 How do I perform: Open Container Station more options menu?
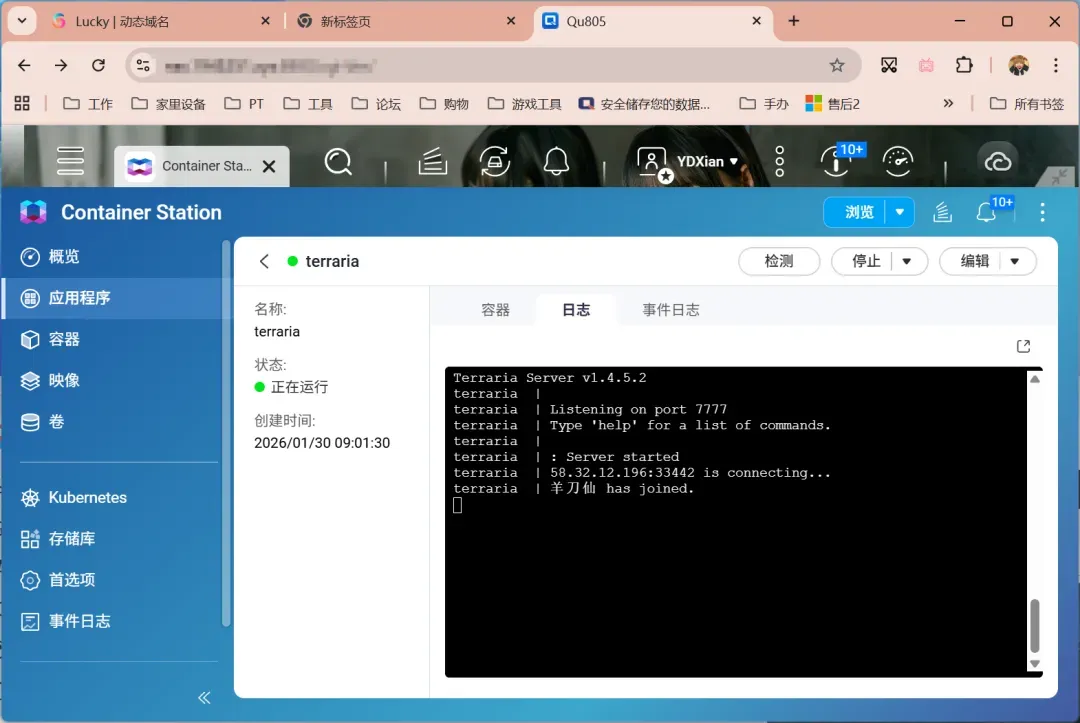(1042, 212)
